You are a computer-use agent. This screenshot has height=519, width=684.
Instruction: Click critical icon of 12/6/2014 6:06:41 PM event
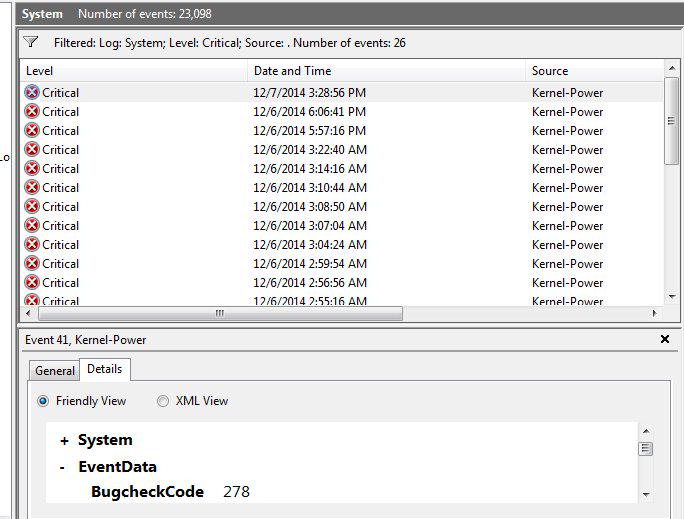click(32, 111)
